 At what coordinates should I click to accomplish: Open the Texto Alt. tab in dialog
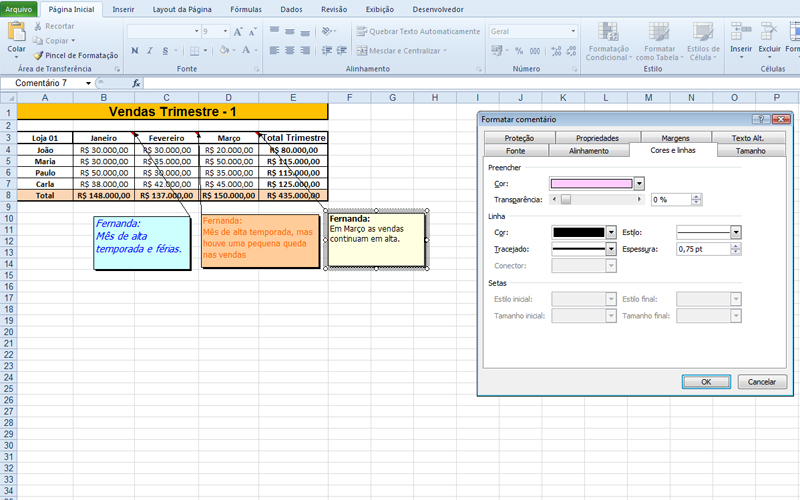(748, 138)
